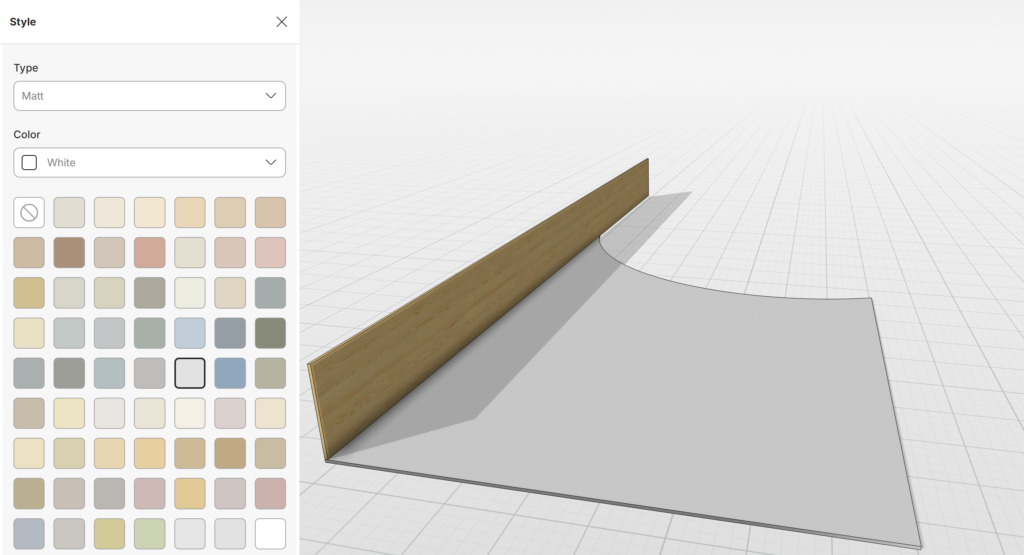Pick the salmon swatch in the second row
The width and height of the screenshot is (1024, 555).
pos(150,252)
